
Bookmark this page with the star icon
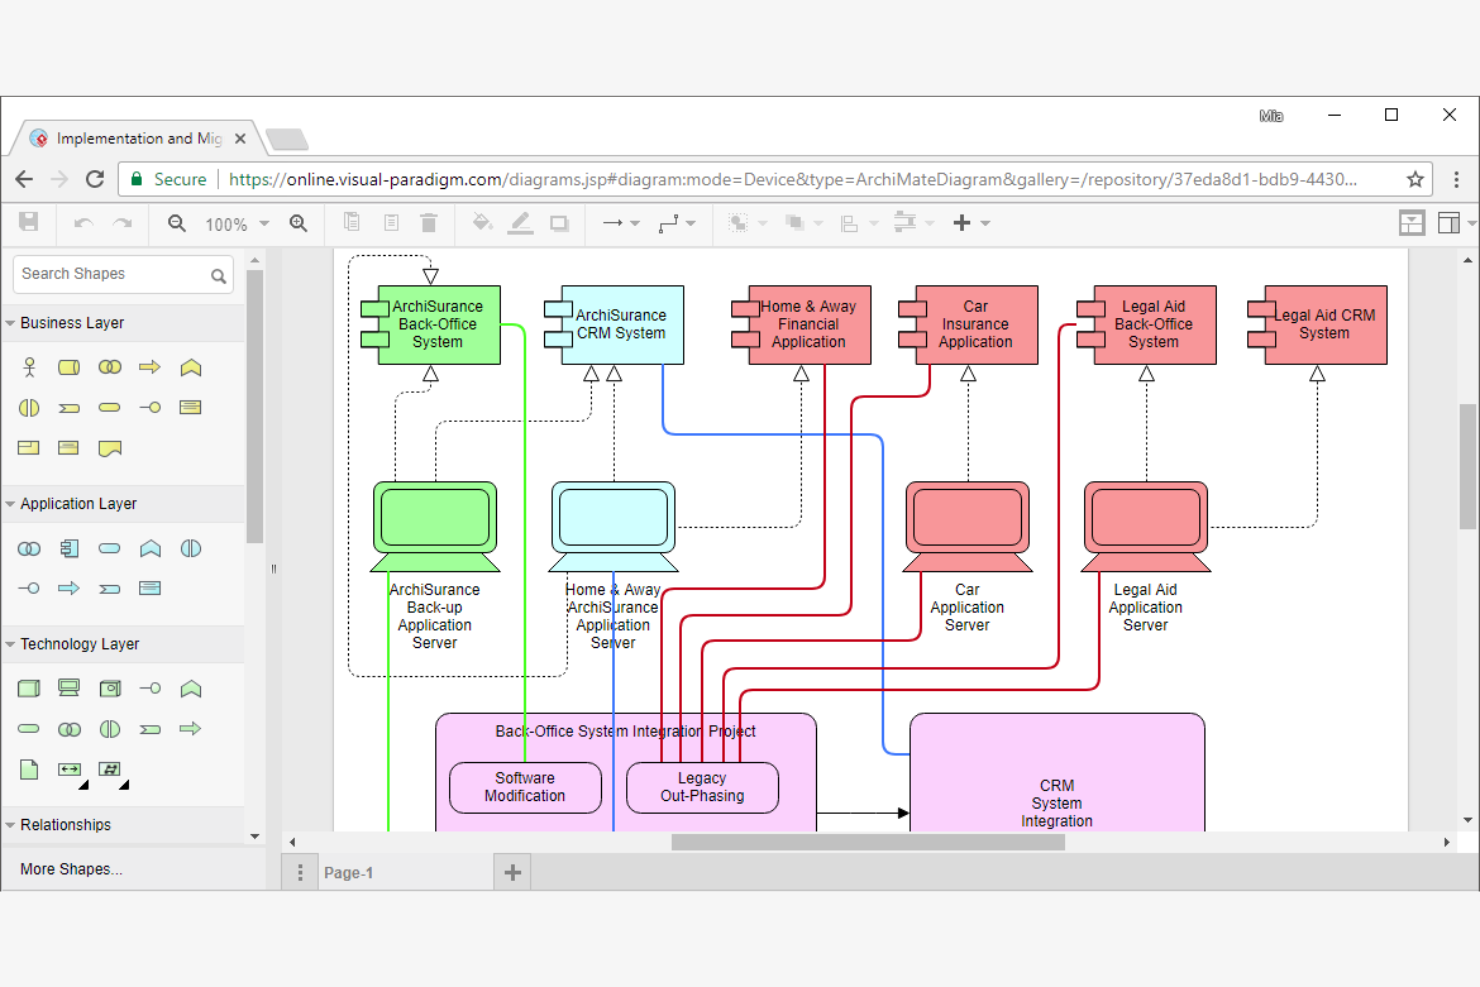point(1415,179)
